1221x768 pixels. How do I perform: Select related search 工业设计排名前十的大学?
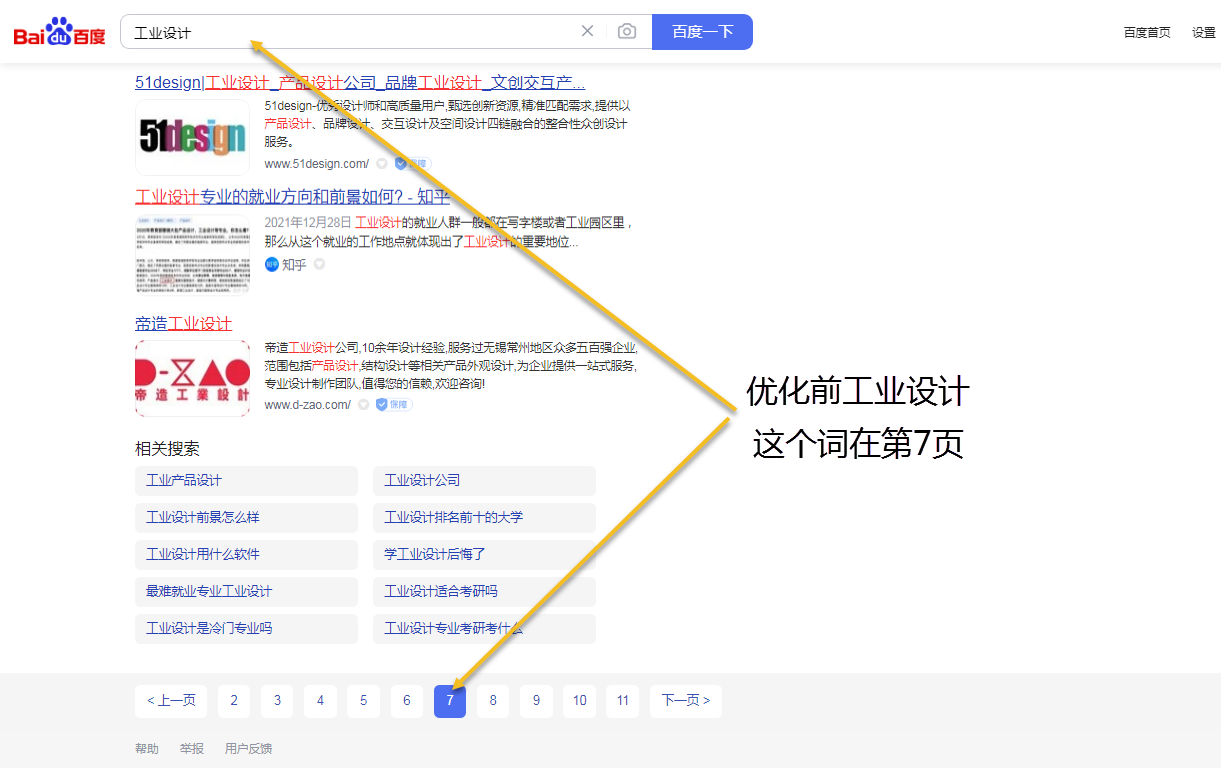click(x=484, y=518)
